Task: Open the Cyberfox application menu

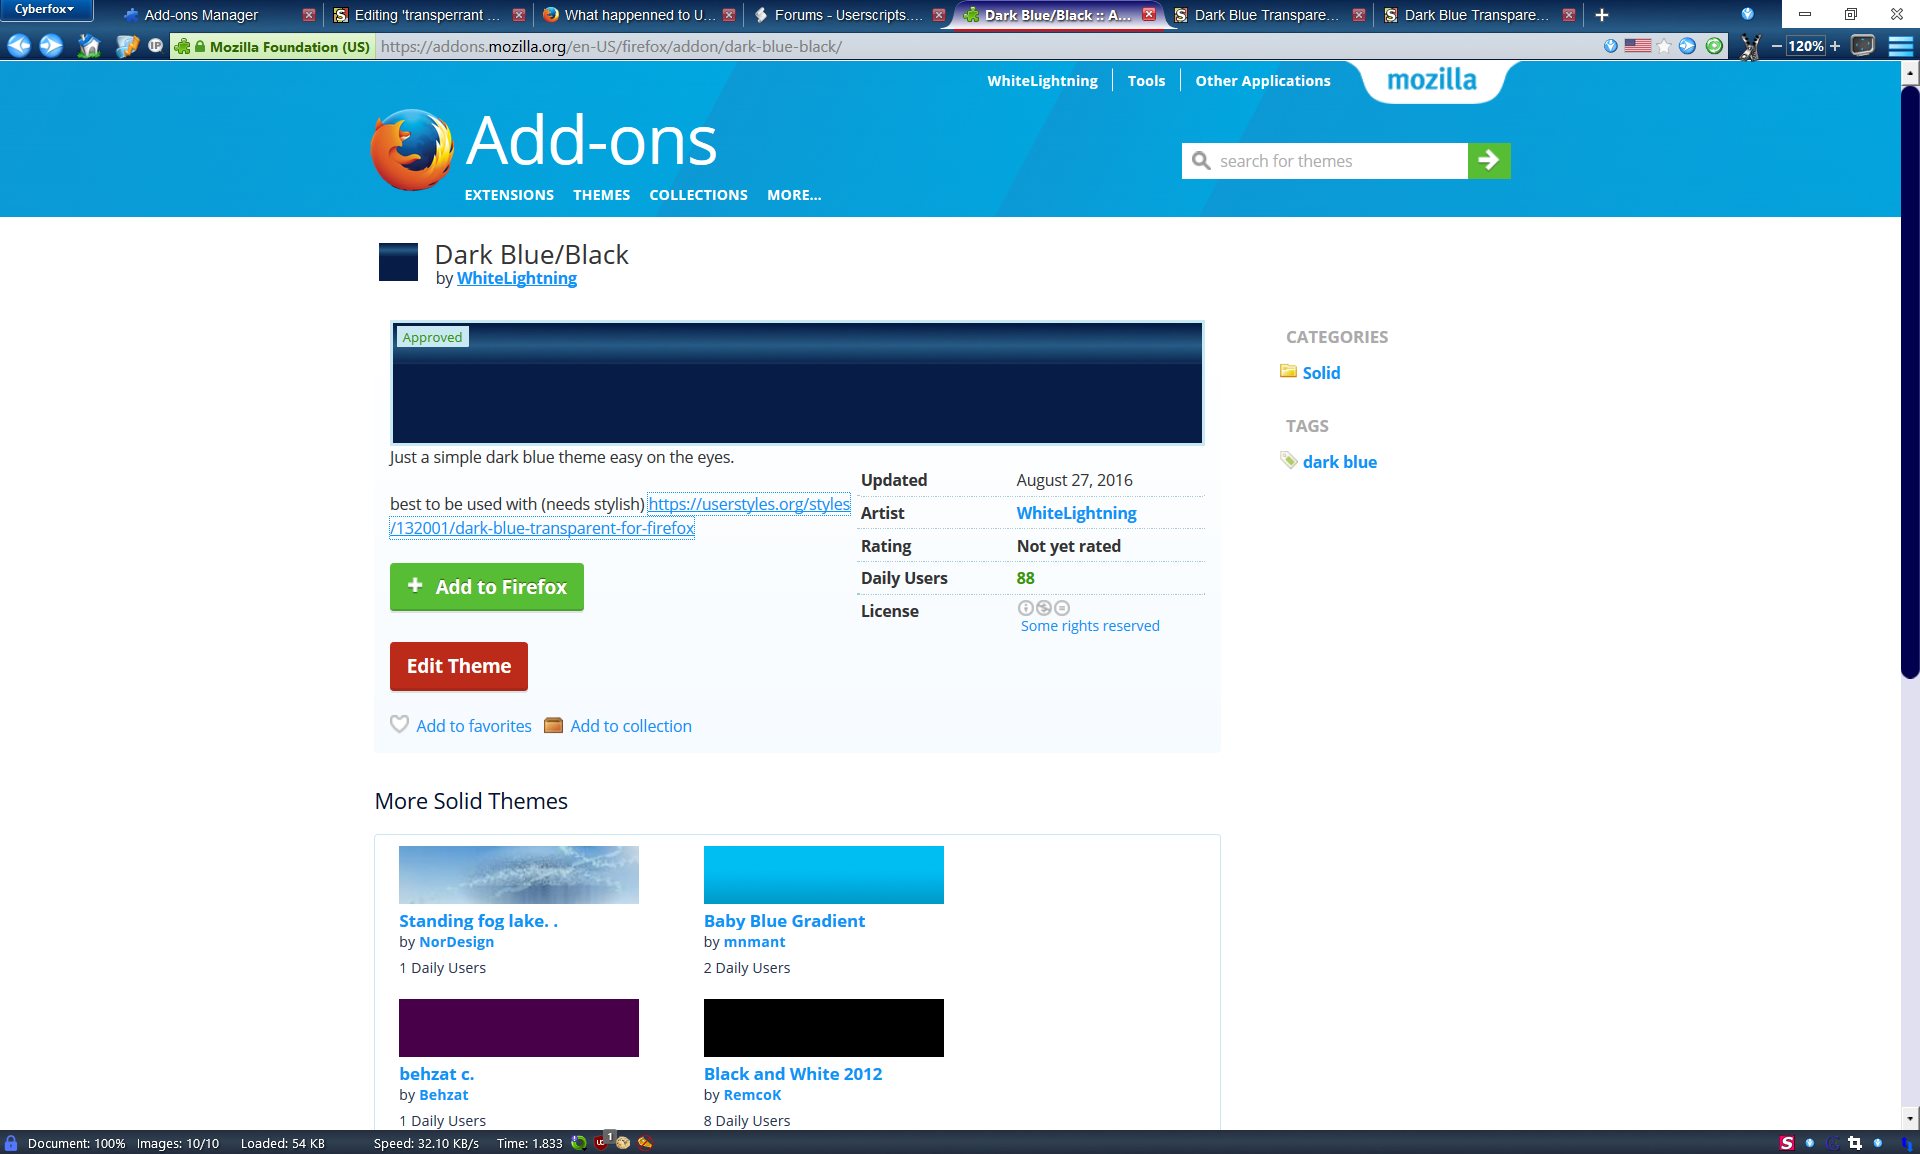Action: (46, 10)
